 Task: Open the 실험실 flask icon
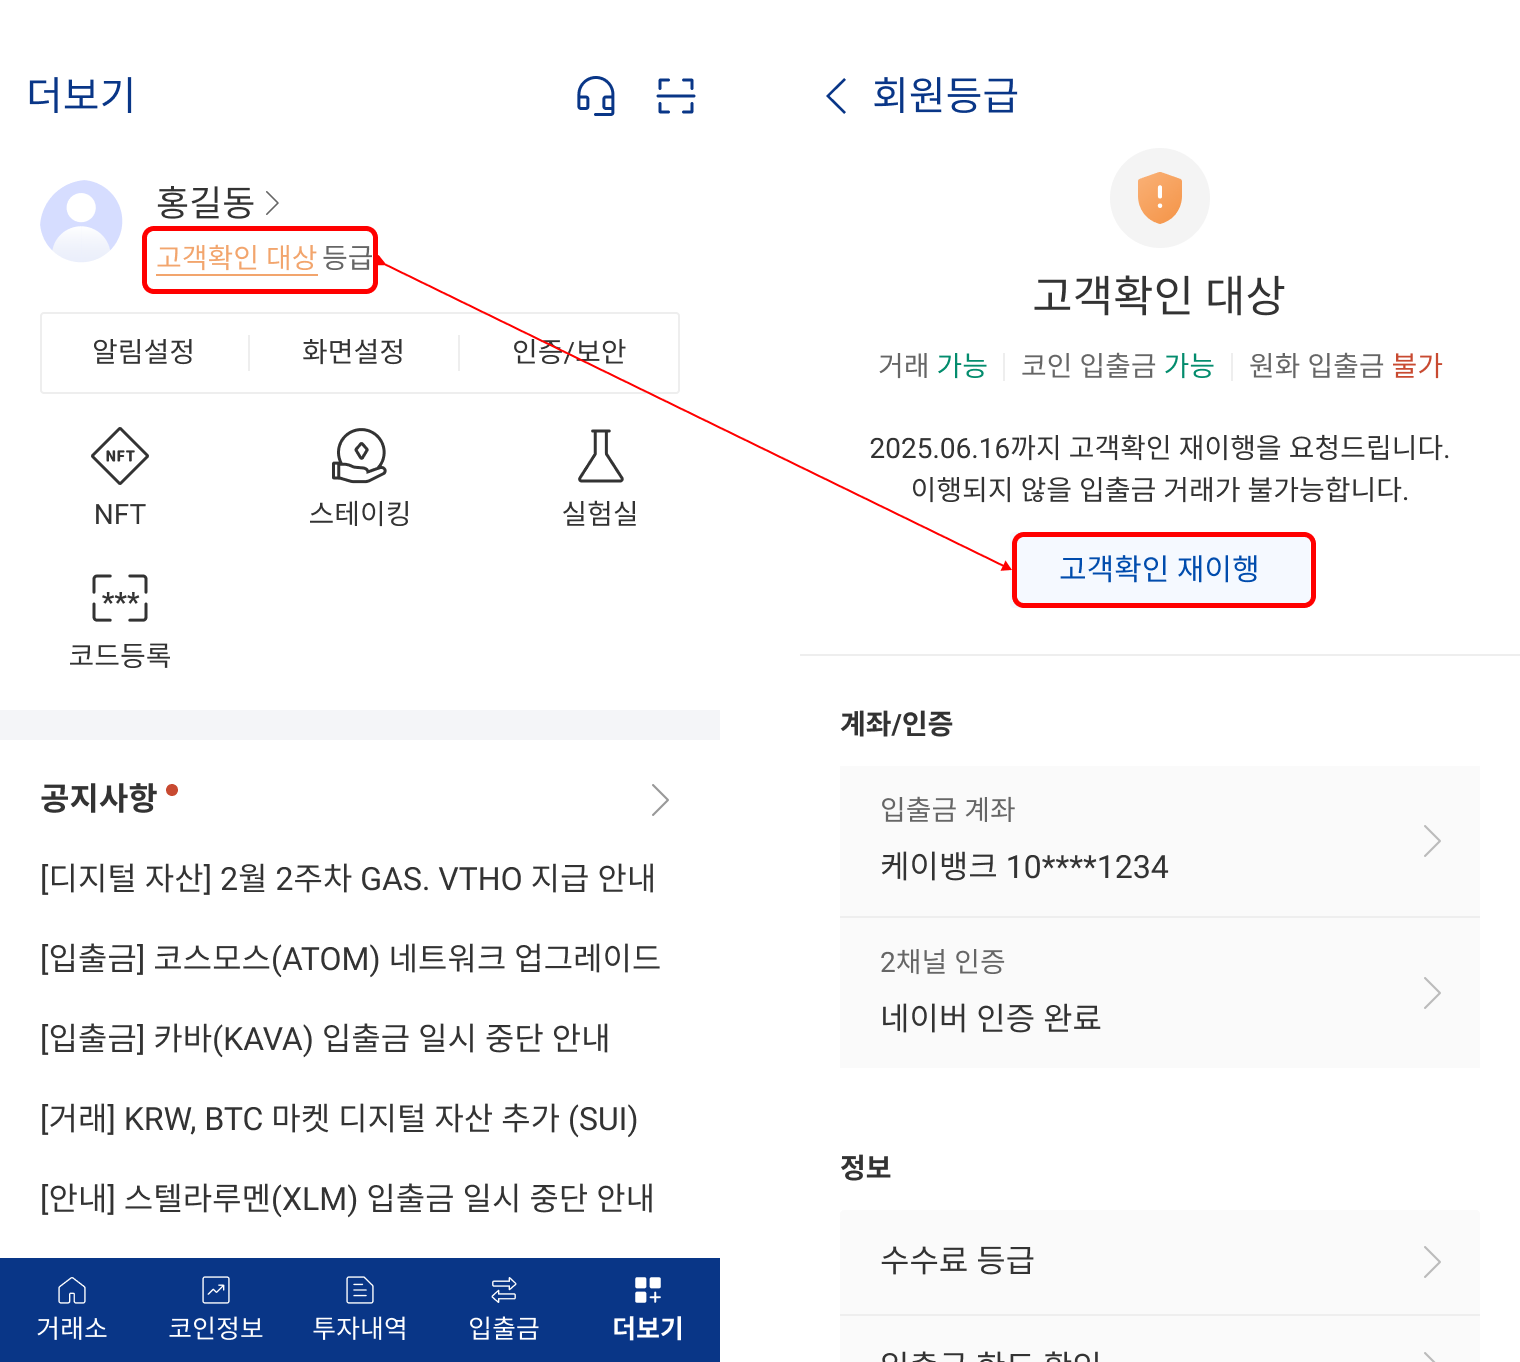click(x=600, y=456)
